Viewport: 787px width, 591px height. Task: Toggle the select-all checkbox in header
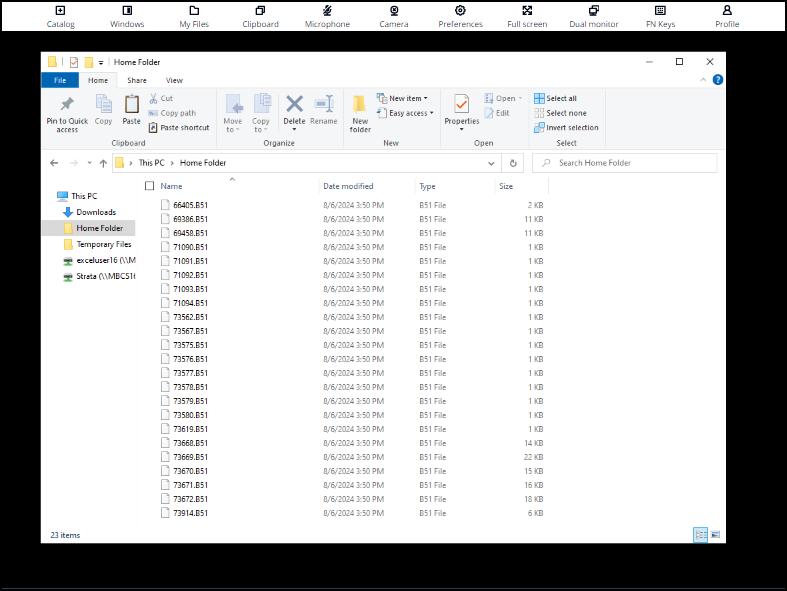(150, 186)
